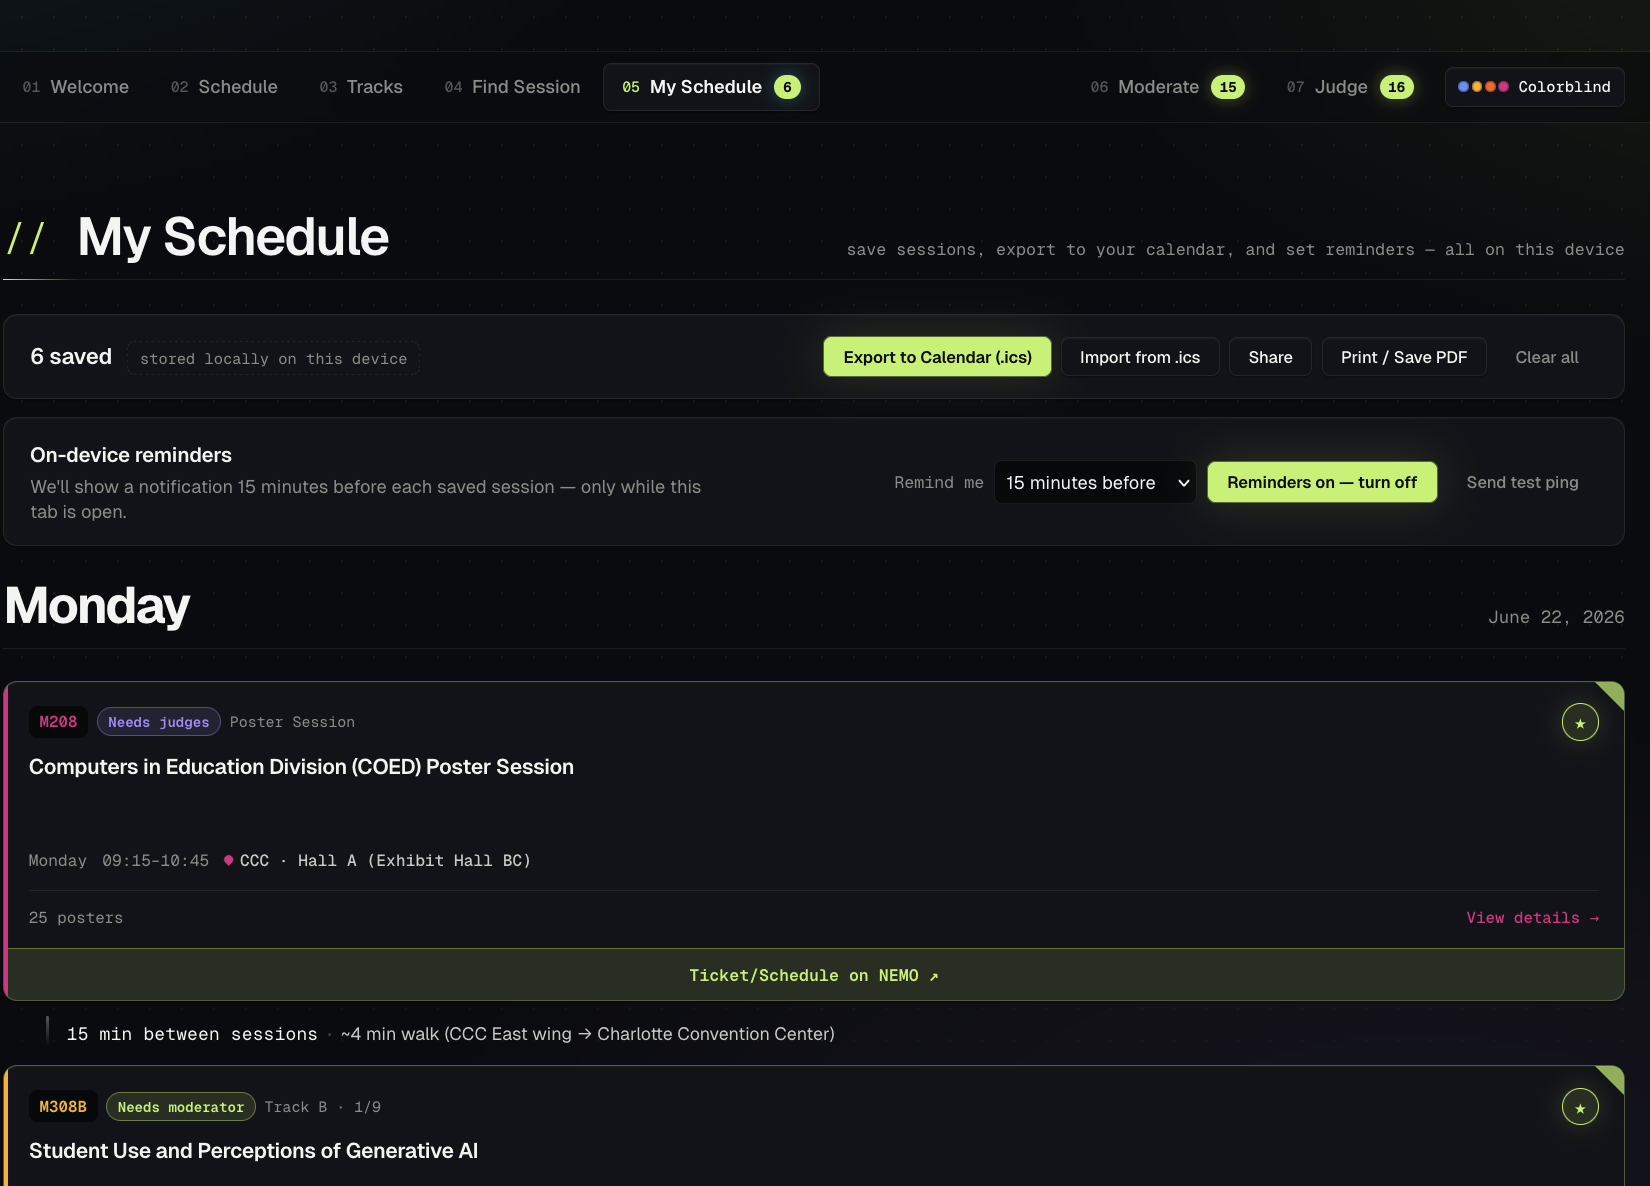Select the My Schedule tab

(711, 87)
